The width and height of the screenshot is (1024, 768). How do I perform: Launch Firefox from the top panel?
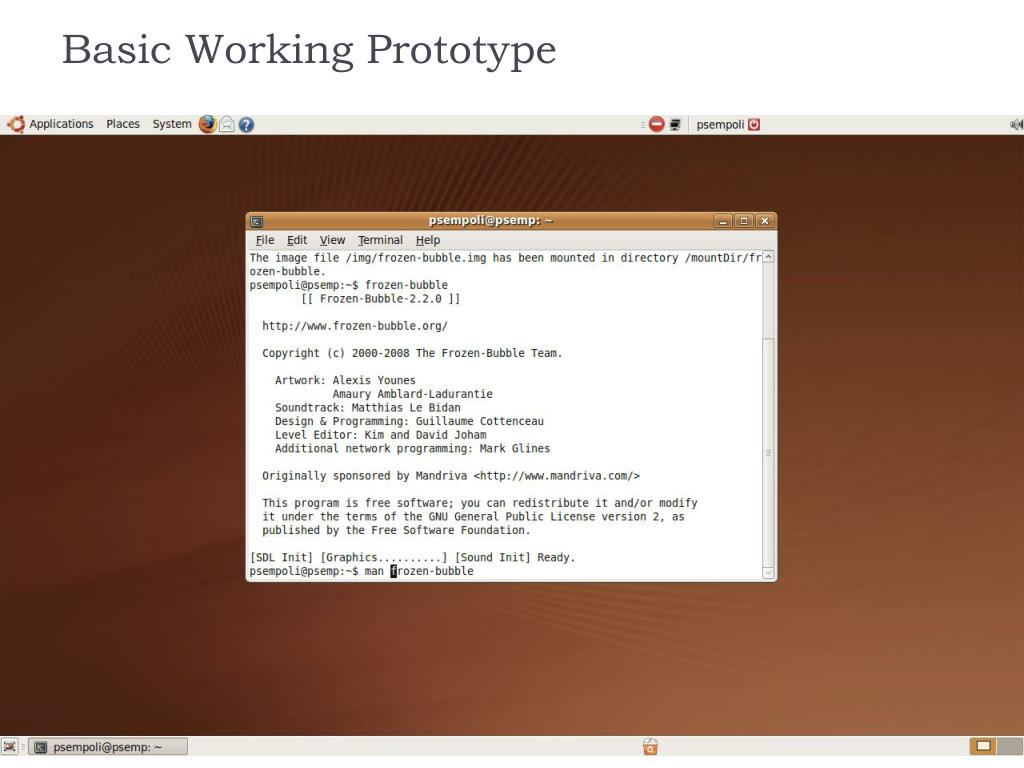point(208,124)
